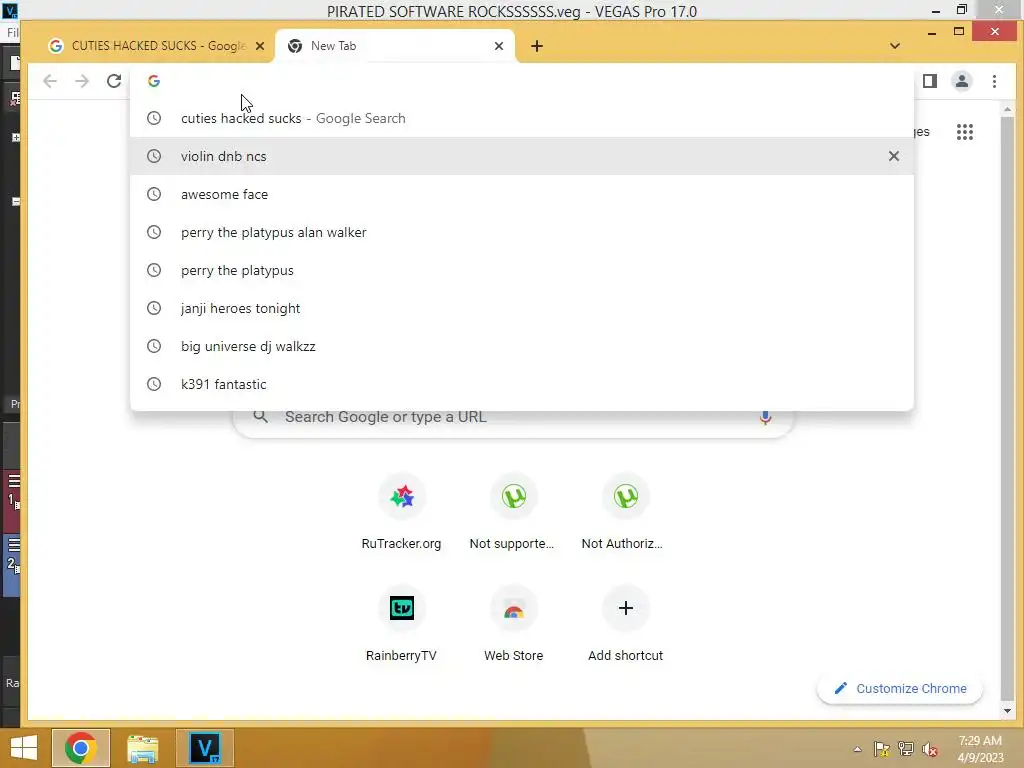Click the back navigation arrow
Image resolution: width=1024 pixels, height=768 pixels.
tap(50, 81)
